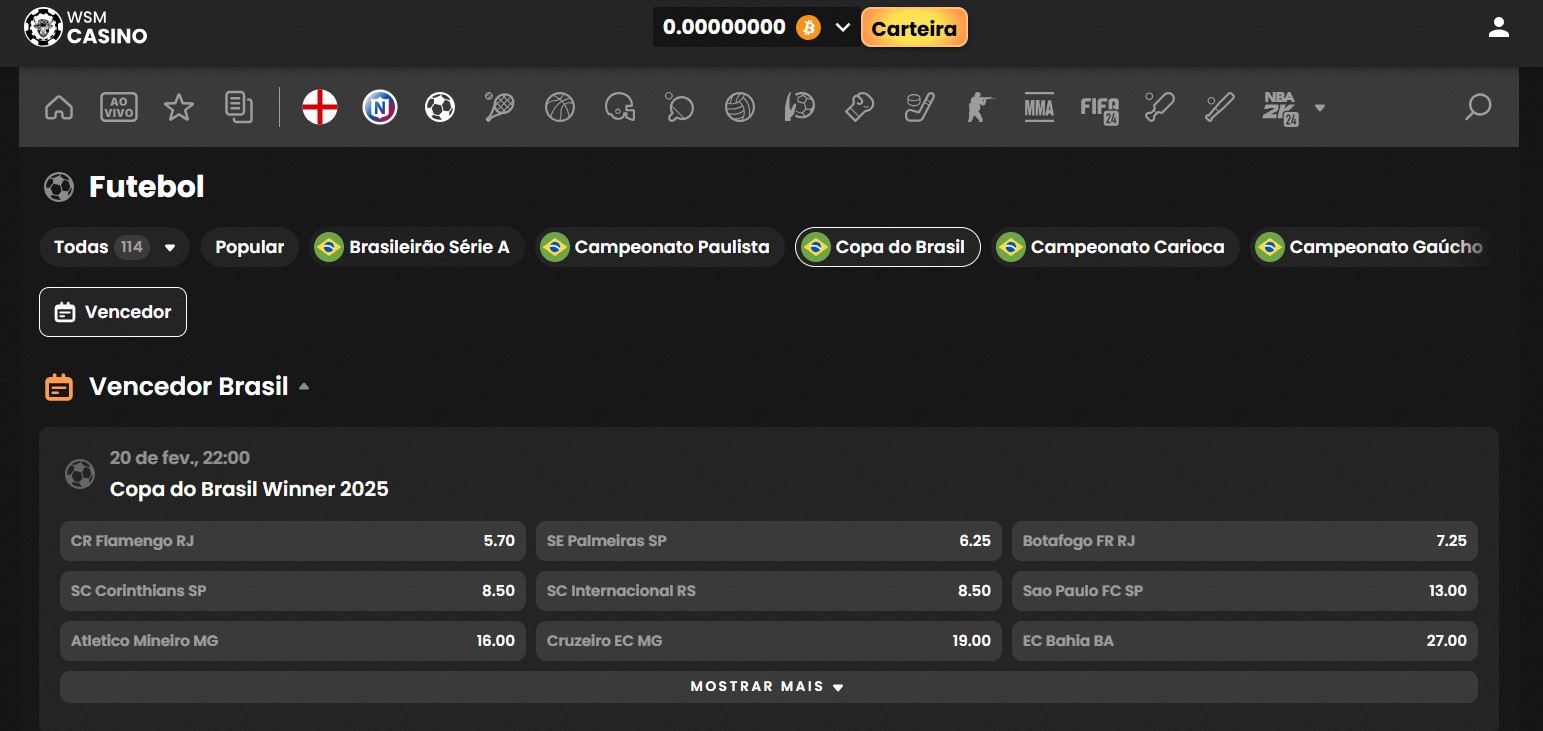Image resolution: width=1543 pixels, height=731 pixels.
Task: Select the Popular filter tab
Action: [x=250, y=247]
